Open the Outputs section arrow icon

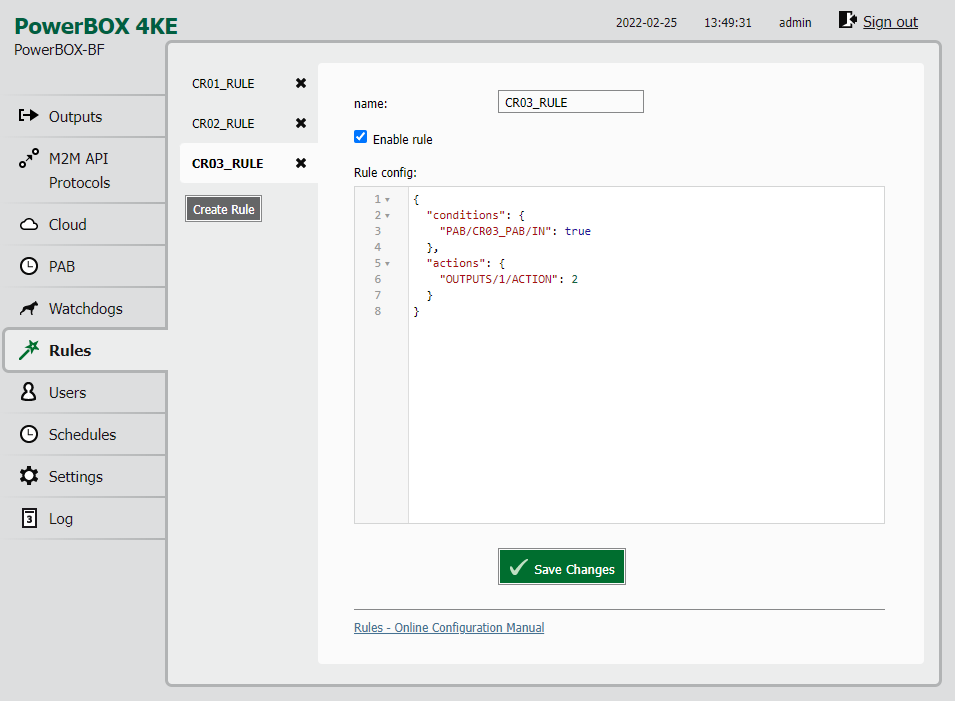(28, 116)
